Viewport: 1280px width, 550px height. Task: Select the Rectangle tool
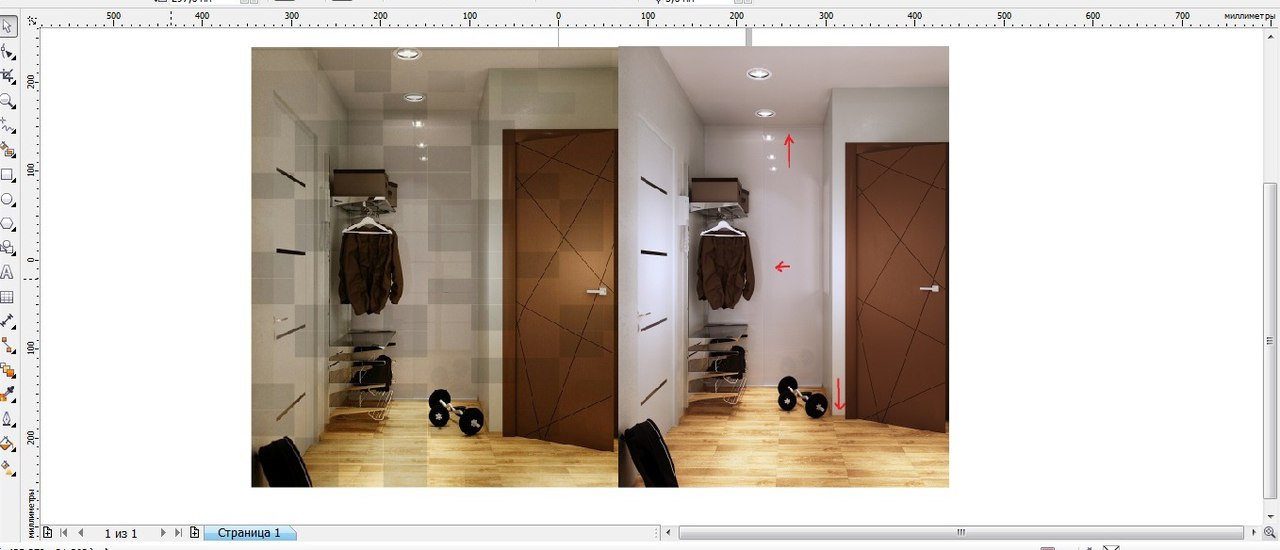pos(8,175)
